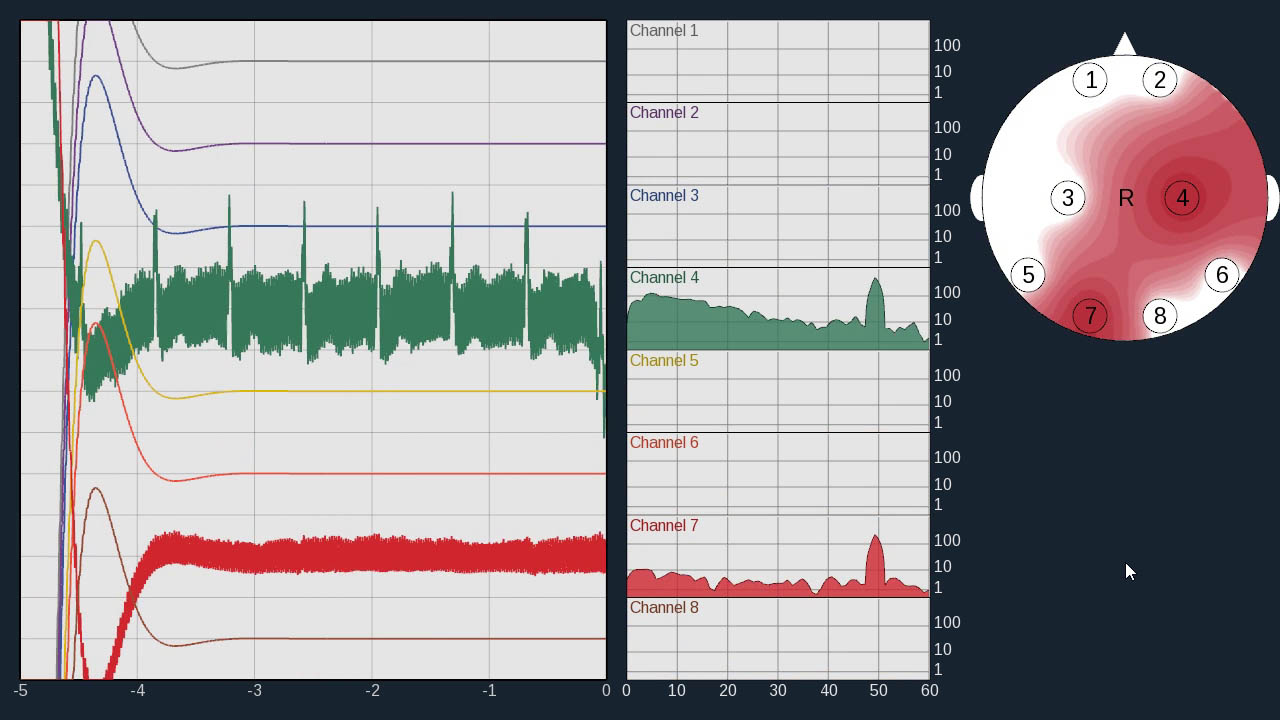Select electrode 6 on the scalp plot
This screenshot has height=720, width=1280.
(1222, 275)
